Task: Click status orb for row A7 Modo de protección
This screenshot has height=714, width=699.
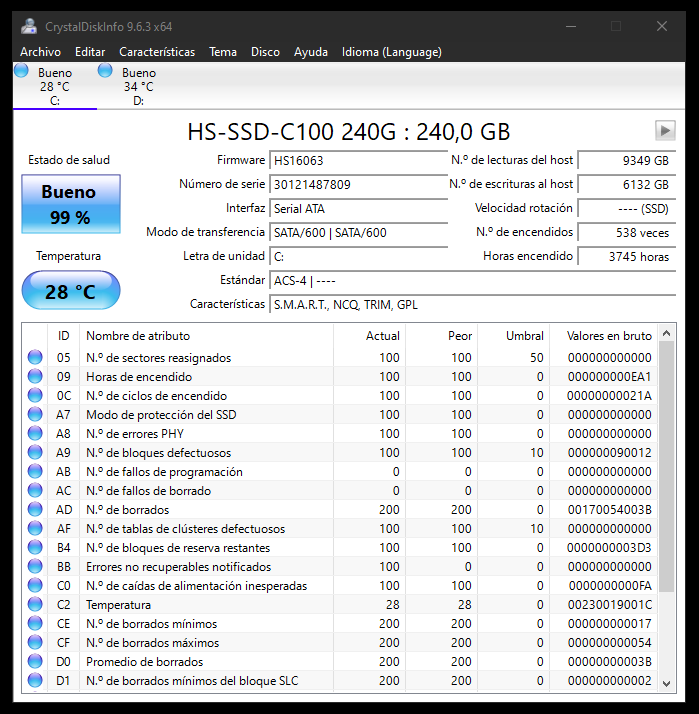Action: pos(35,414)
